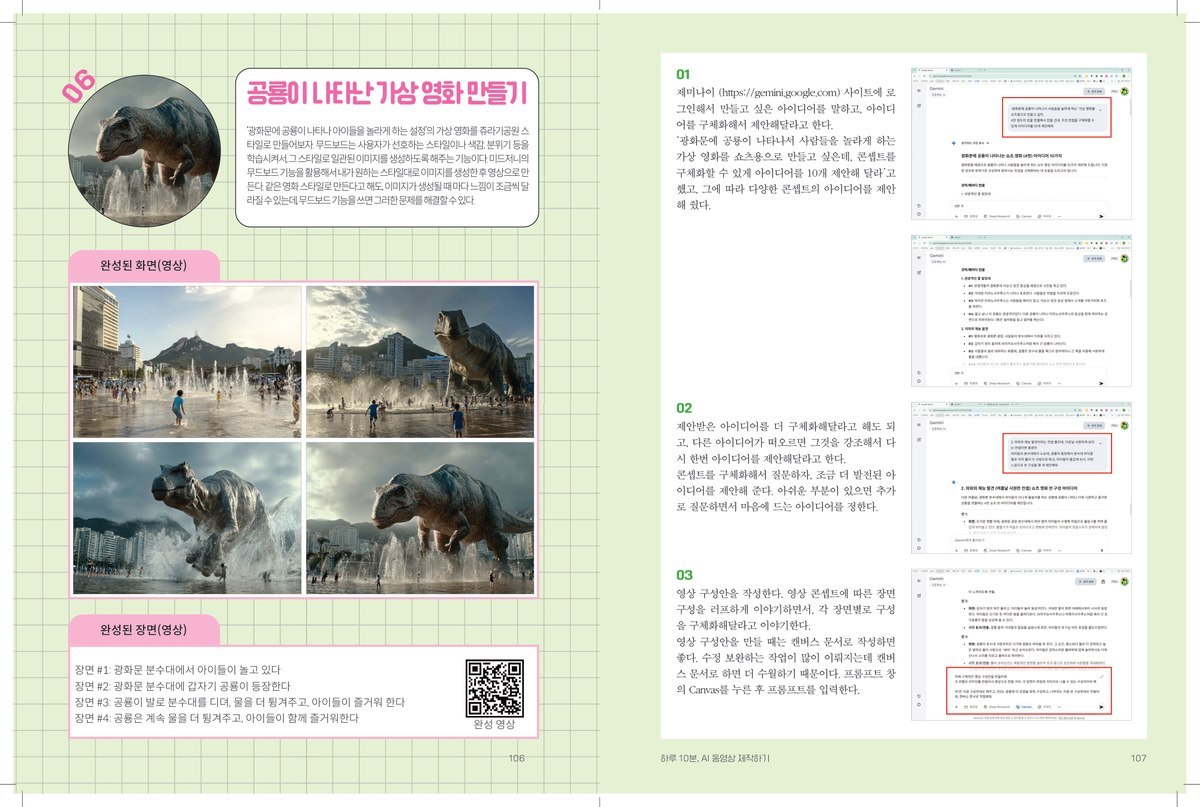This screenshot has width=1200, height=807.
Task: Click the footer text '하루 10분, AI 동영상 제작하기'
Action: [x=715, y=757]
